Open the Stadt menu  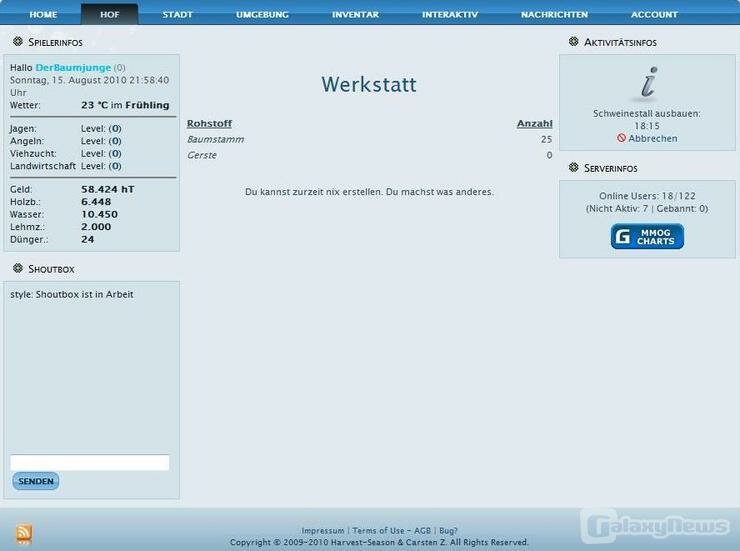[177, 15]
